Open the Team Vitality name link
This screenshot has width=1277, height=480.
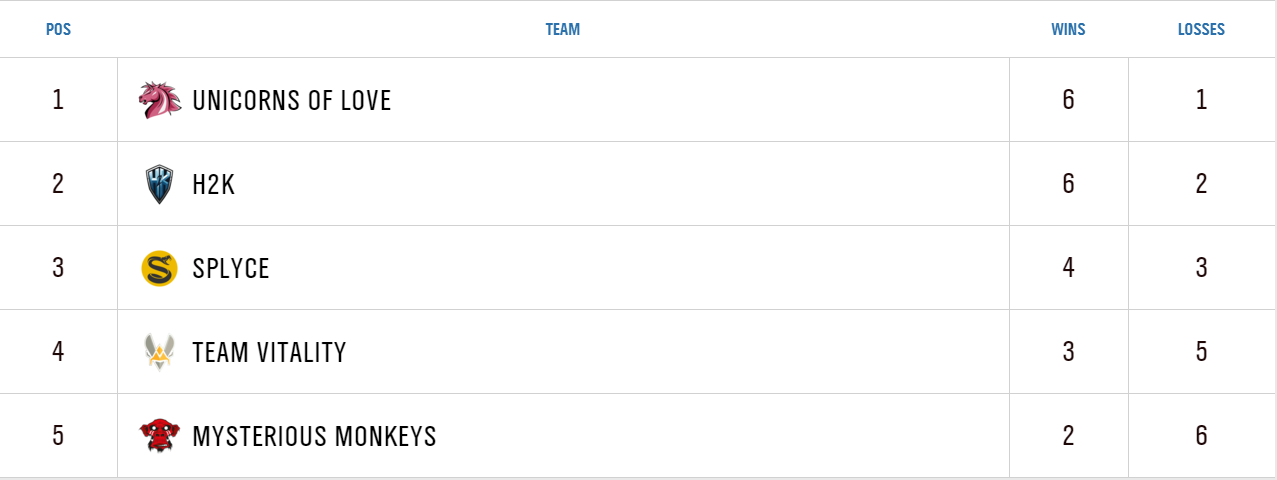(x=269, y=352)
